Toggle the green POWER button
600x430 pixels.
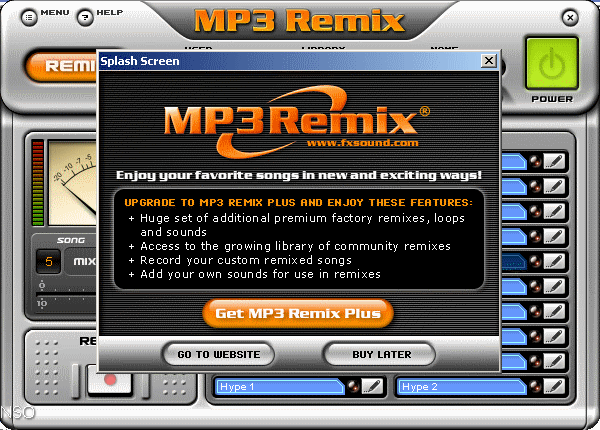(552, 64)
